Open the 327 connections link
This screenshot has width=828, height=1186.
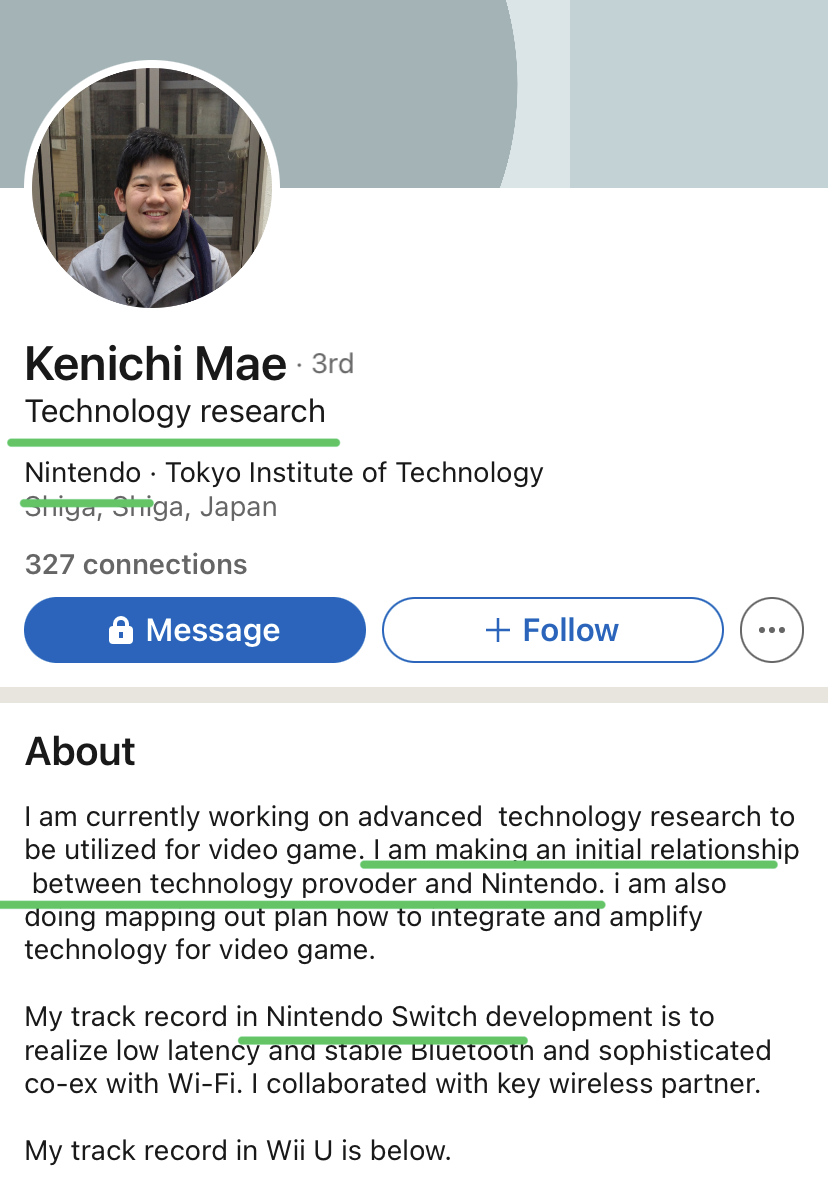(x=136, y=564)
